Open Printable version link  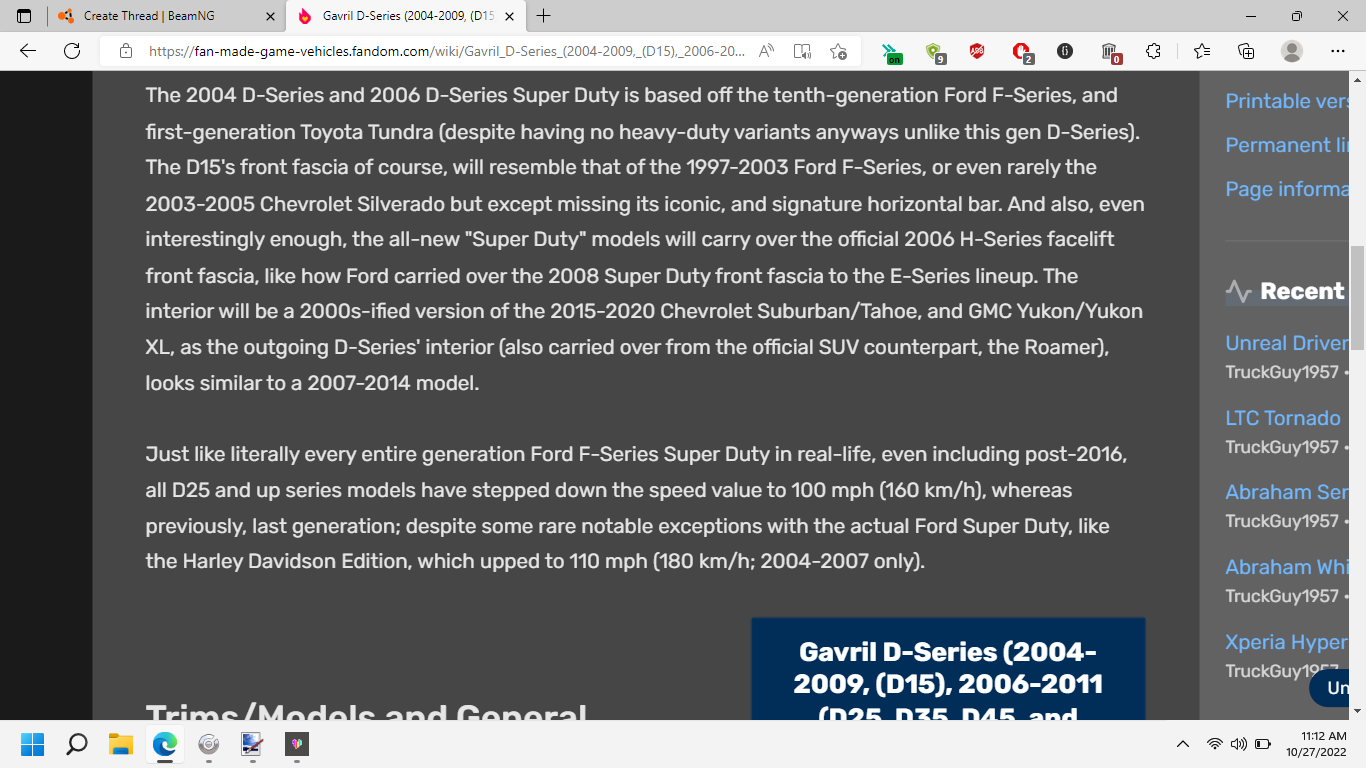pyautogui.click(x=1286, y=101)
